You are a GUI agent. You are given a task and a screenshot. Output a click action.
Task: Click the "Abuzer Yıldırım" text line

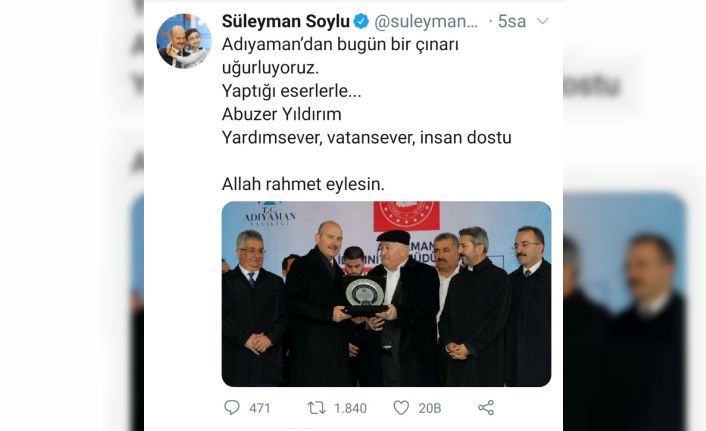(x=282, y=114)
